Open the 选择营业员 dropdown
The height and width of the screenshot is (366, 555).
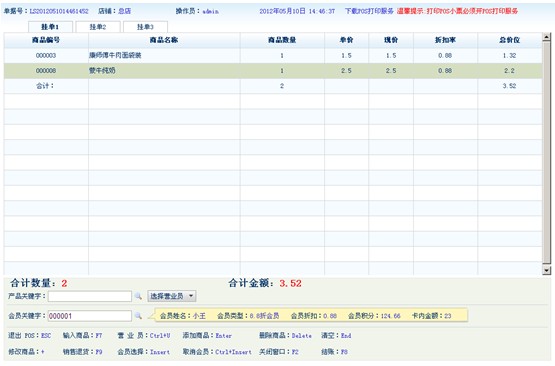click(172, 296)
